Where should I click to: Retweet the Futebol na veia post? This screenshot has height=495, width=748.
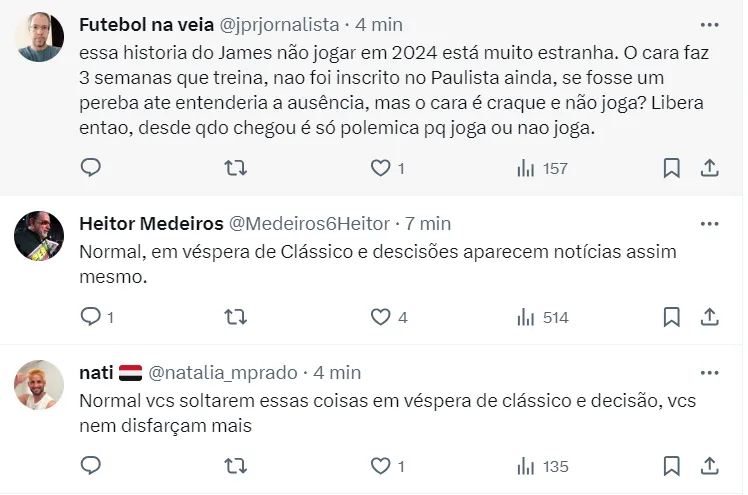pyautogui.click(x=235, y=168)
